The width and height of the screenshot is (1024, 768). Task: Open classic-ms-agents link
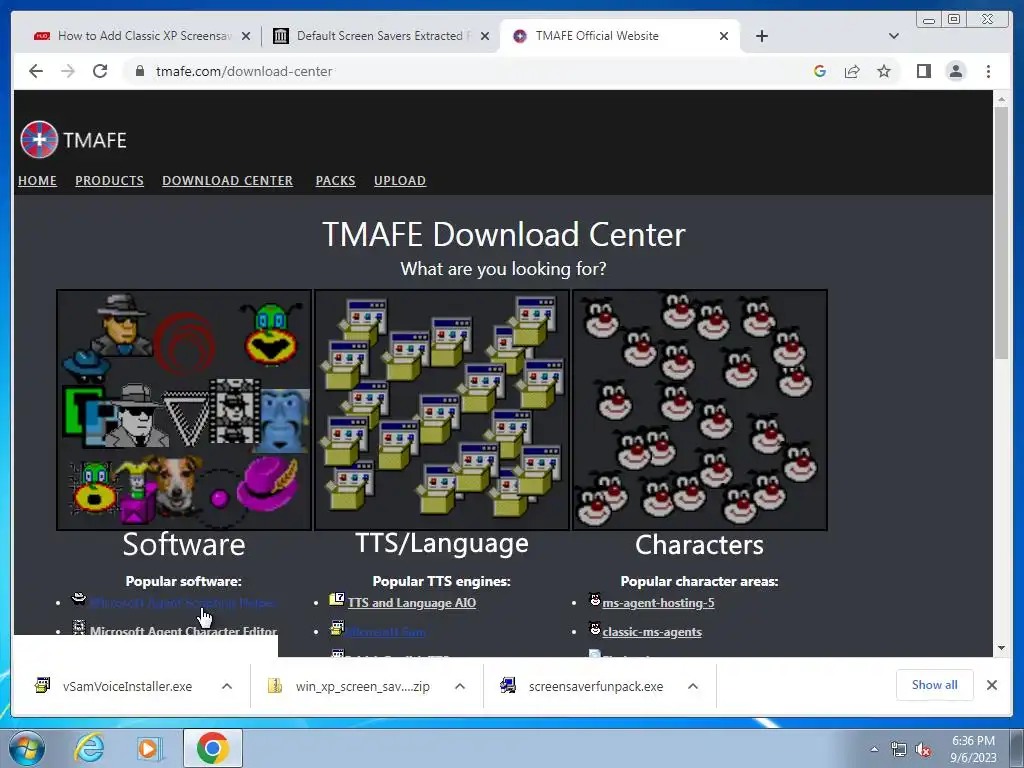pyautogui.click(x=652, y=632)
